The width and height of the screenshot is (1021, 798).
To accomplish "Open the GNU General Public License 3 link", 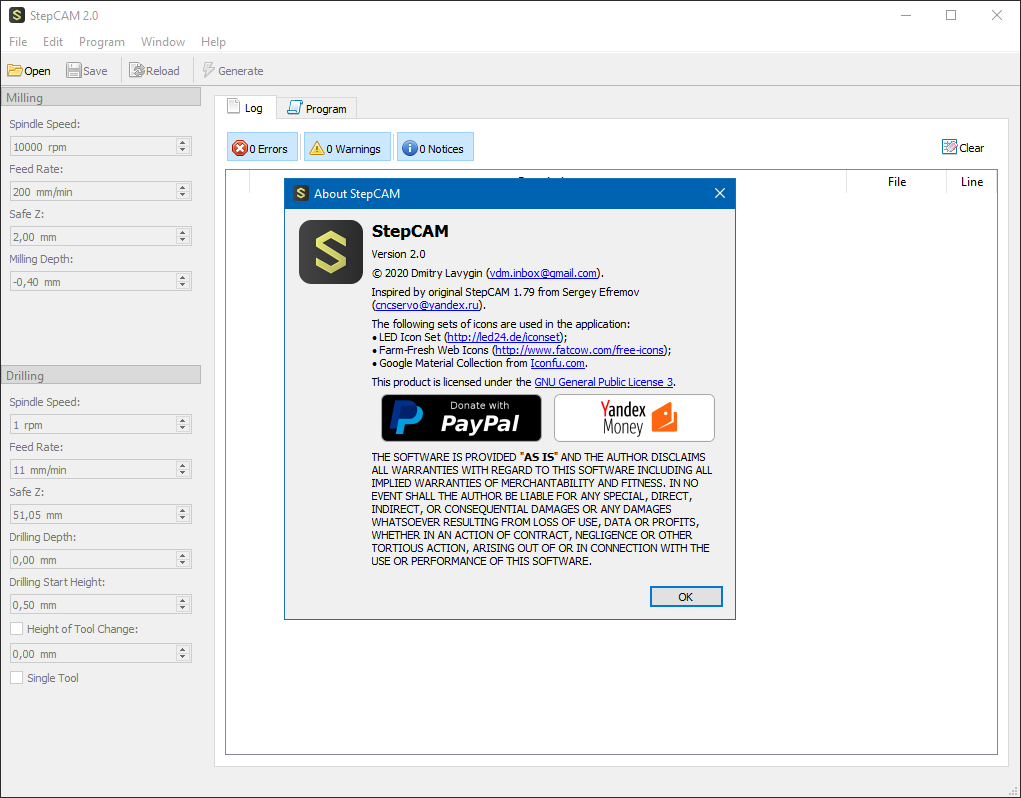I will pos(603,382).
